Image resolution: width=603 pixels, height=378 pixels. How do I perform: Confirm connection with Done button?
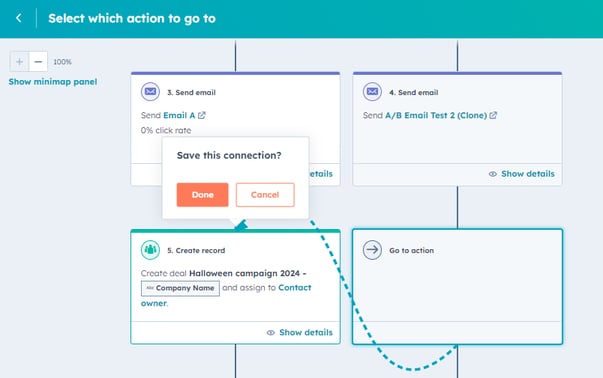click(202, 195)
